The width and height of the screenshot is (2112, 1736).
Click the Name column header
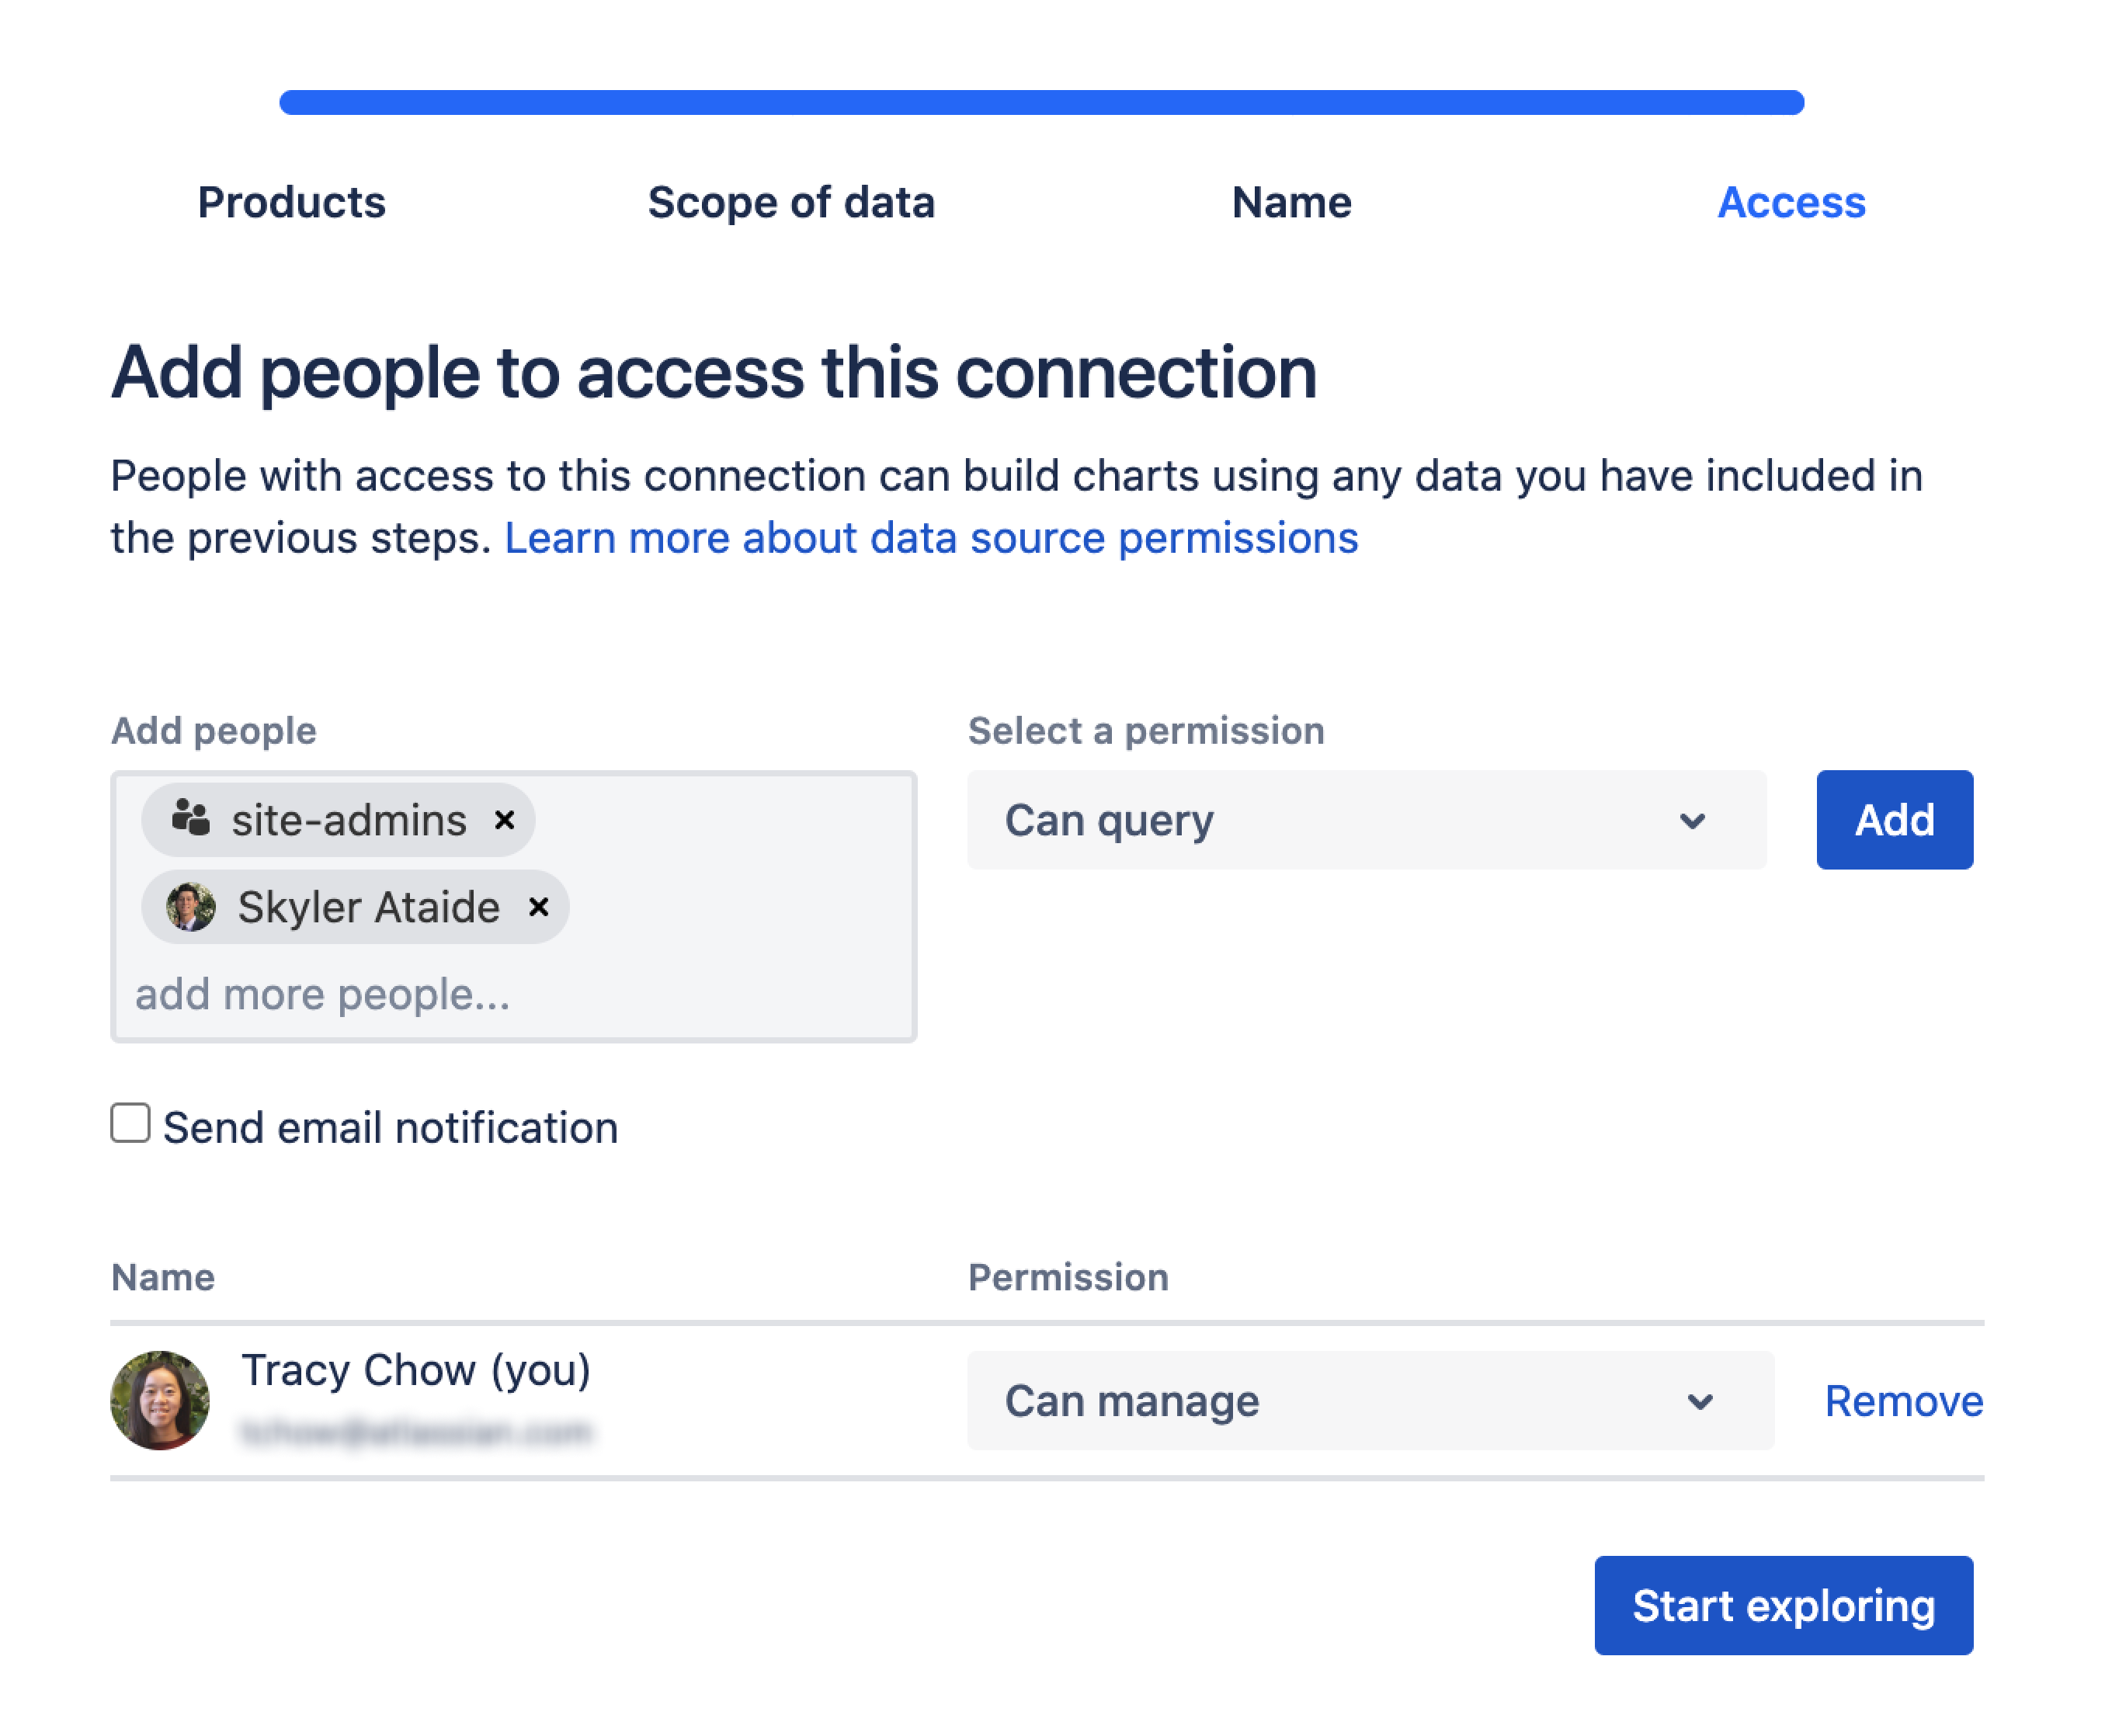(x=163, y=1278)
